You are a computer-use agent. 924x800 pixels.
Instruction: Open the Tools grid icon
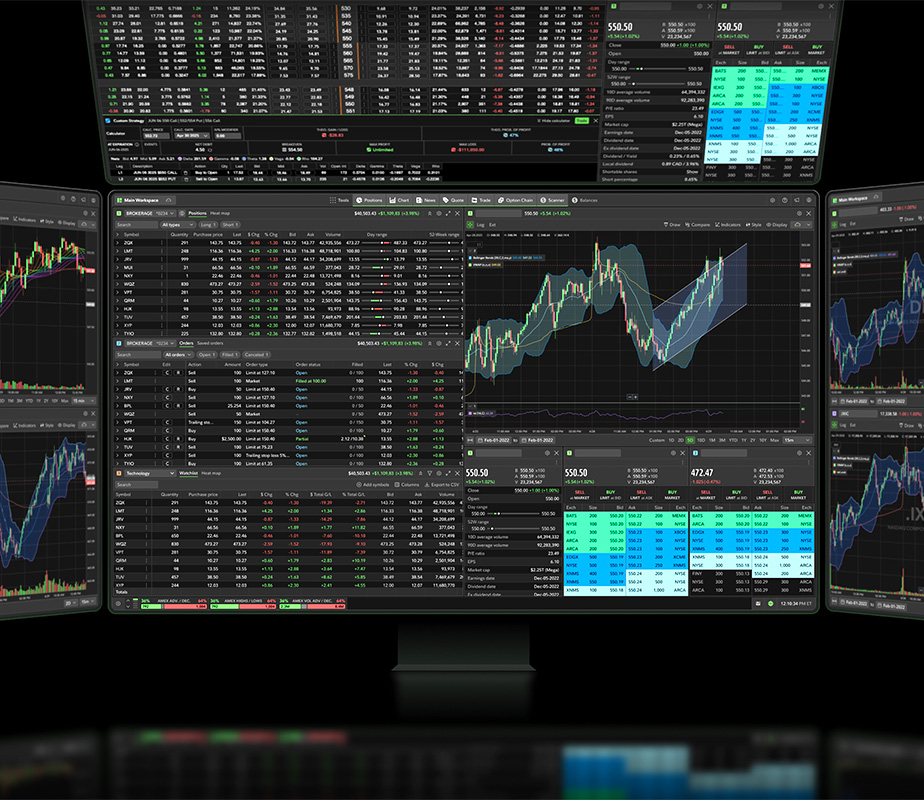(x=334, y=200)
